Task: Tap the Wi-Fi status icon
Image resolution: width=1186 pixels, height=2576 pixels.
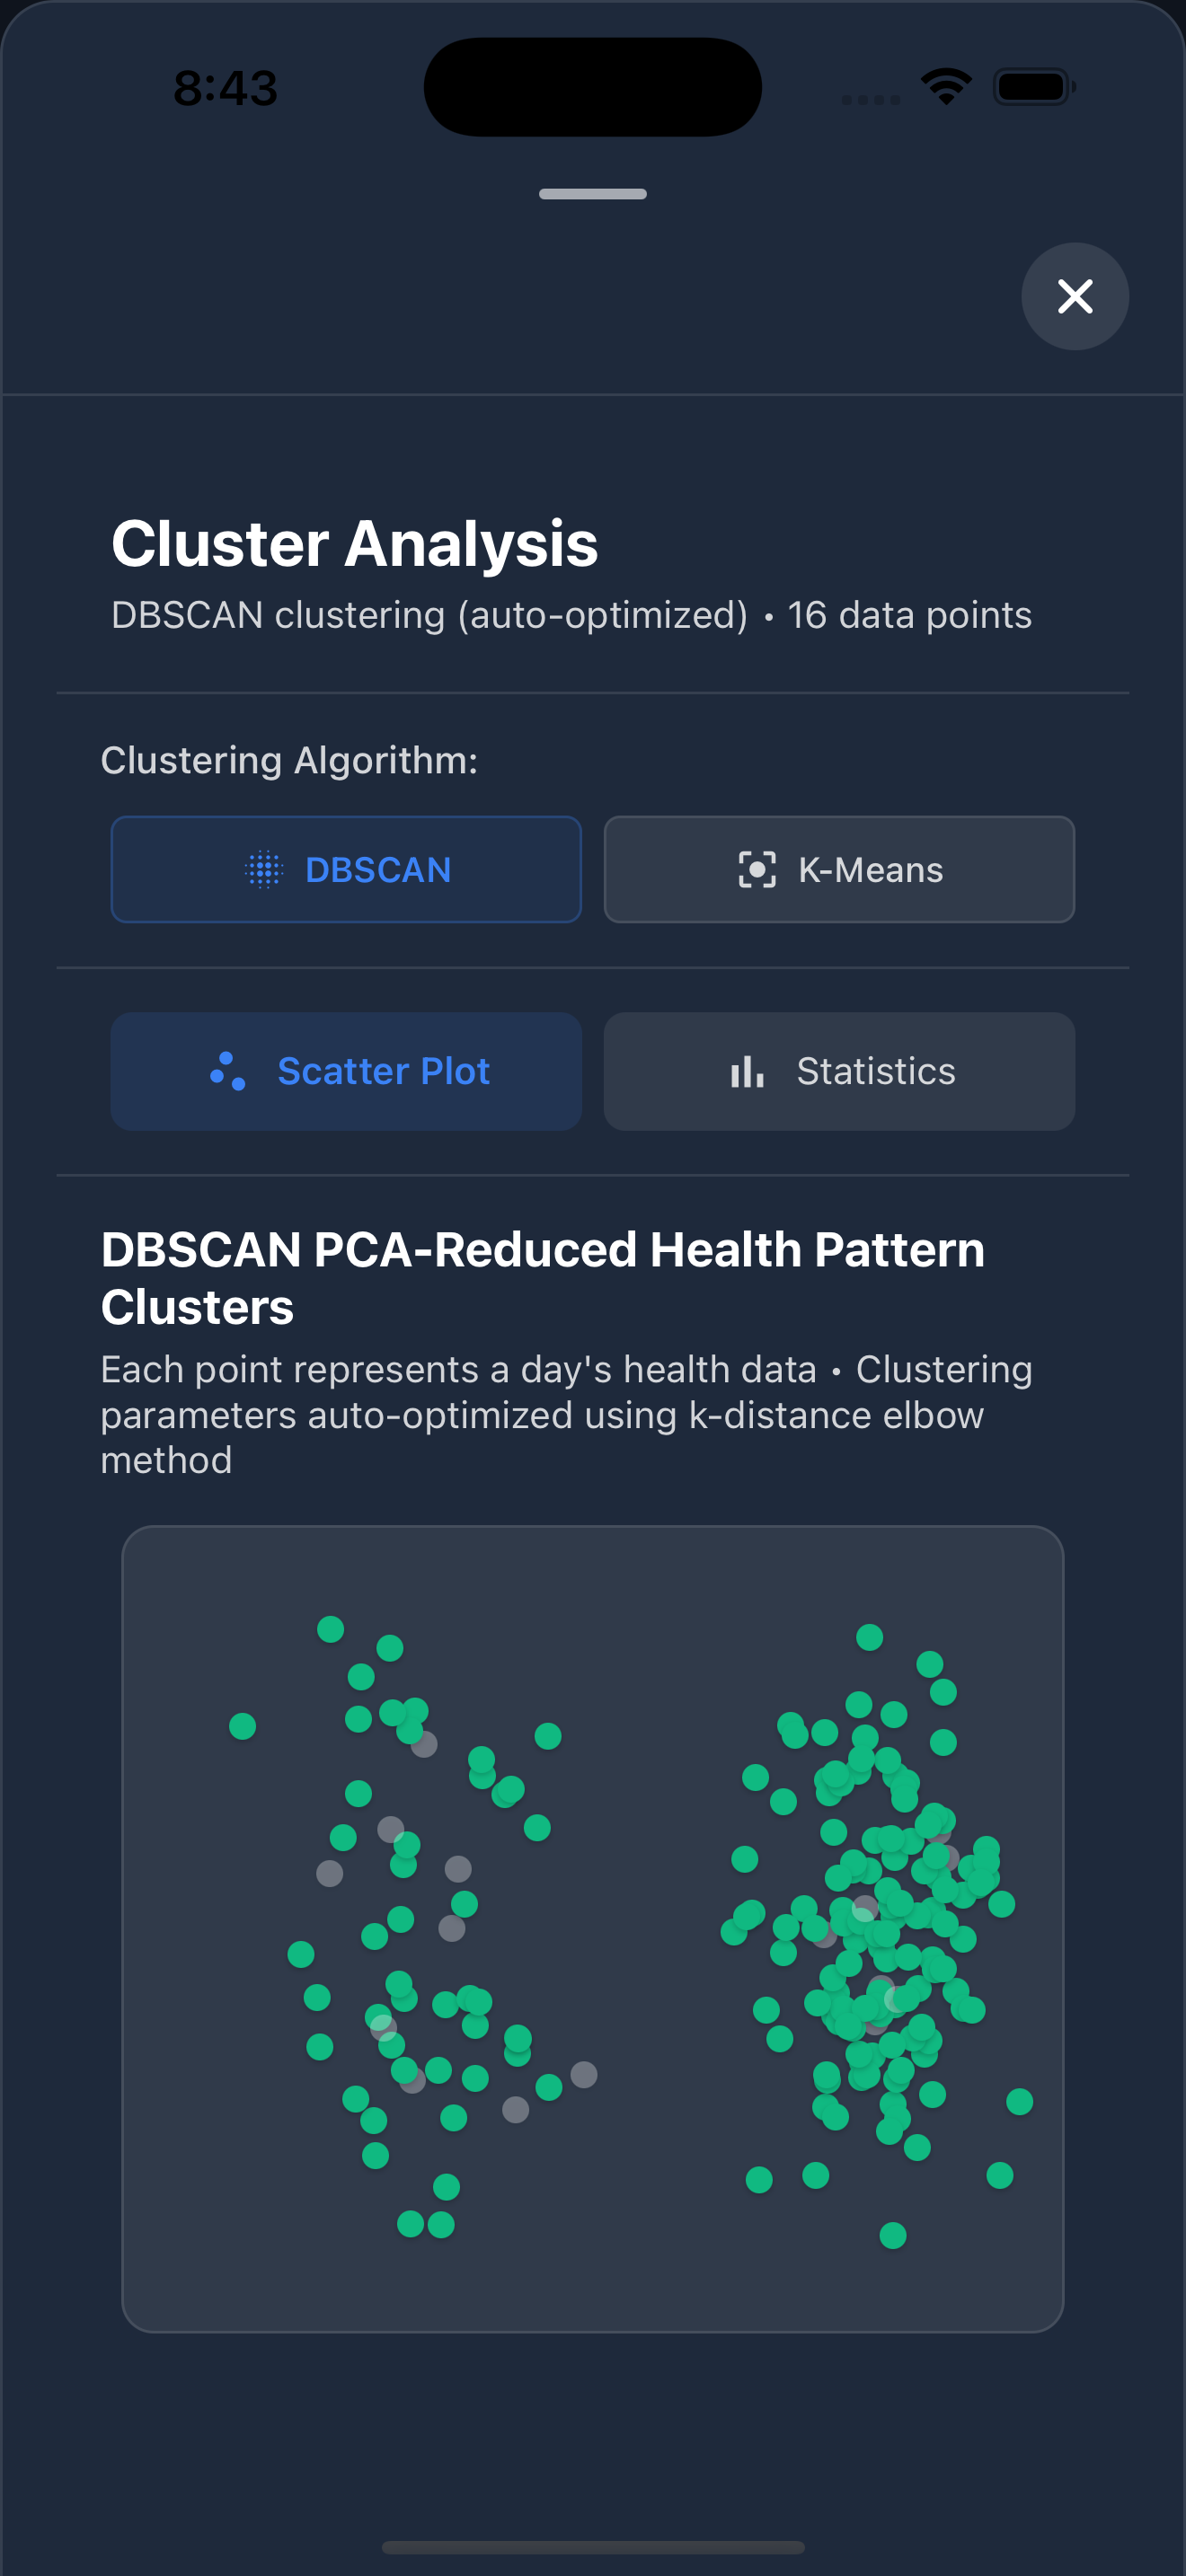Action: pos(946,86)
